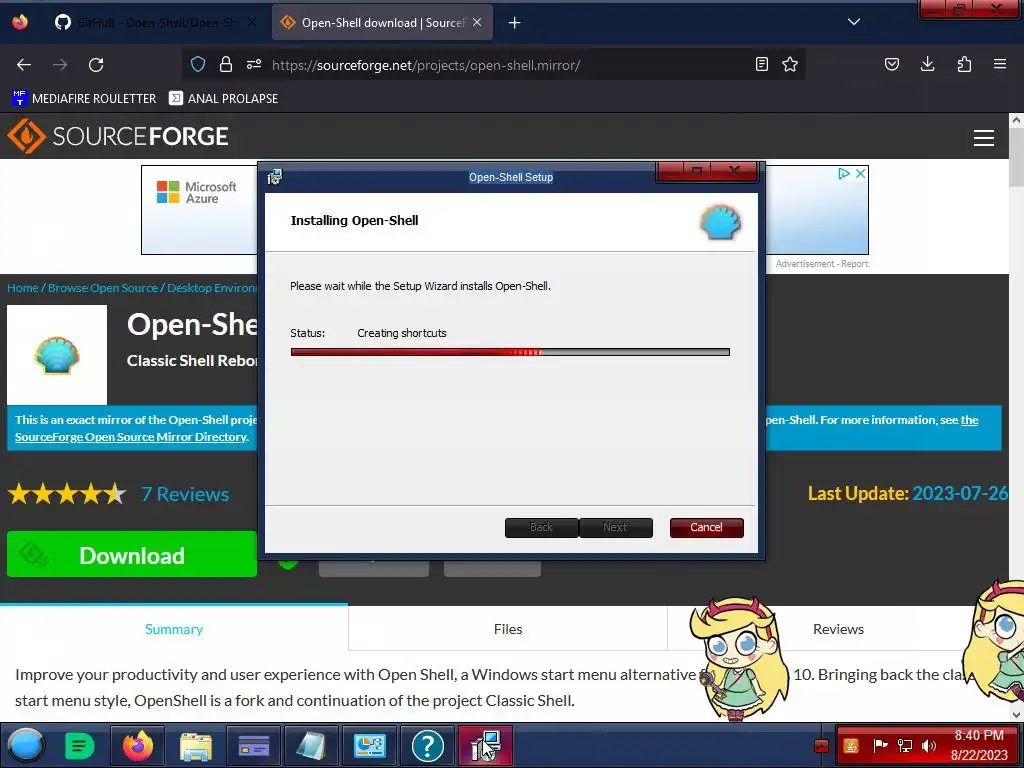
Task: Open the purple card app in the taskbar
Action: (x=253, y=745)
